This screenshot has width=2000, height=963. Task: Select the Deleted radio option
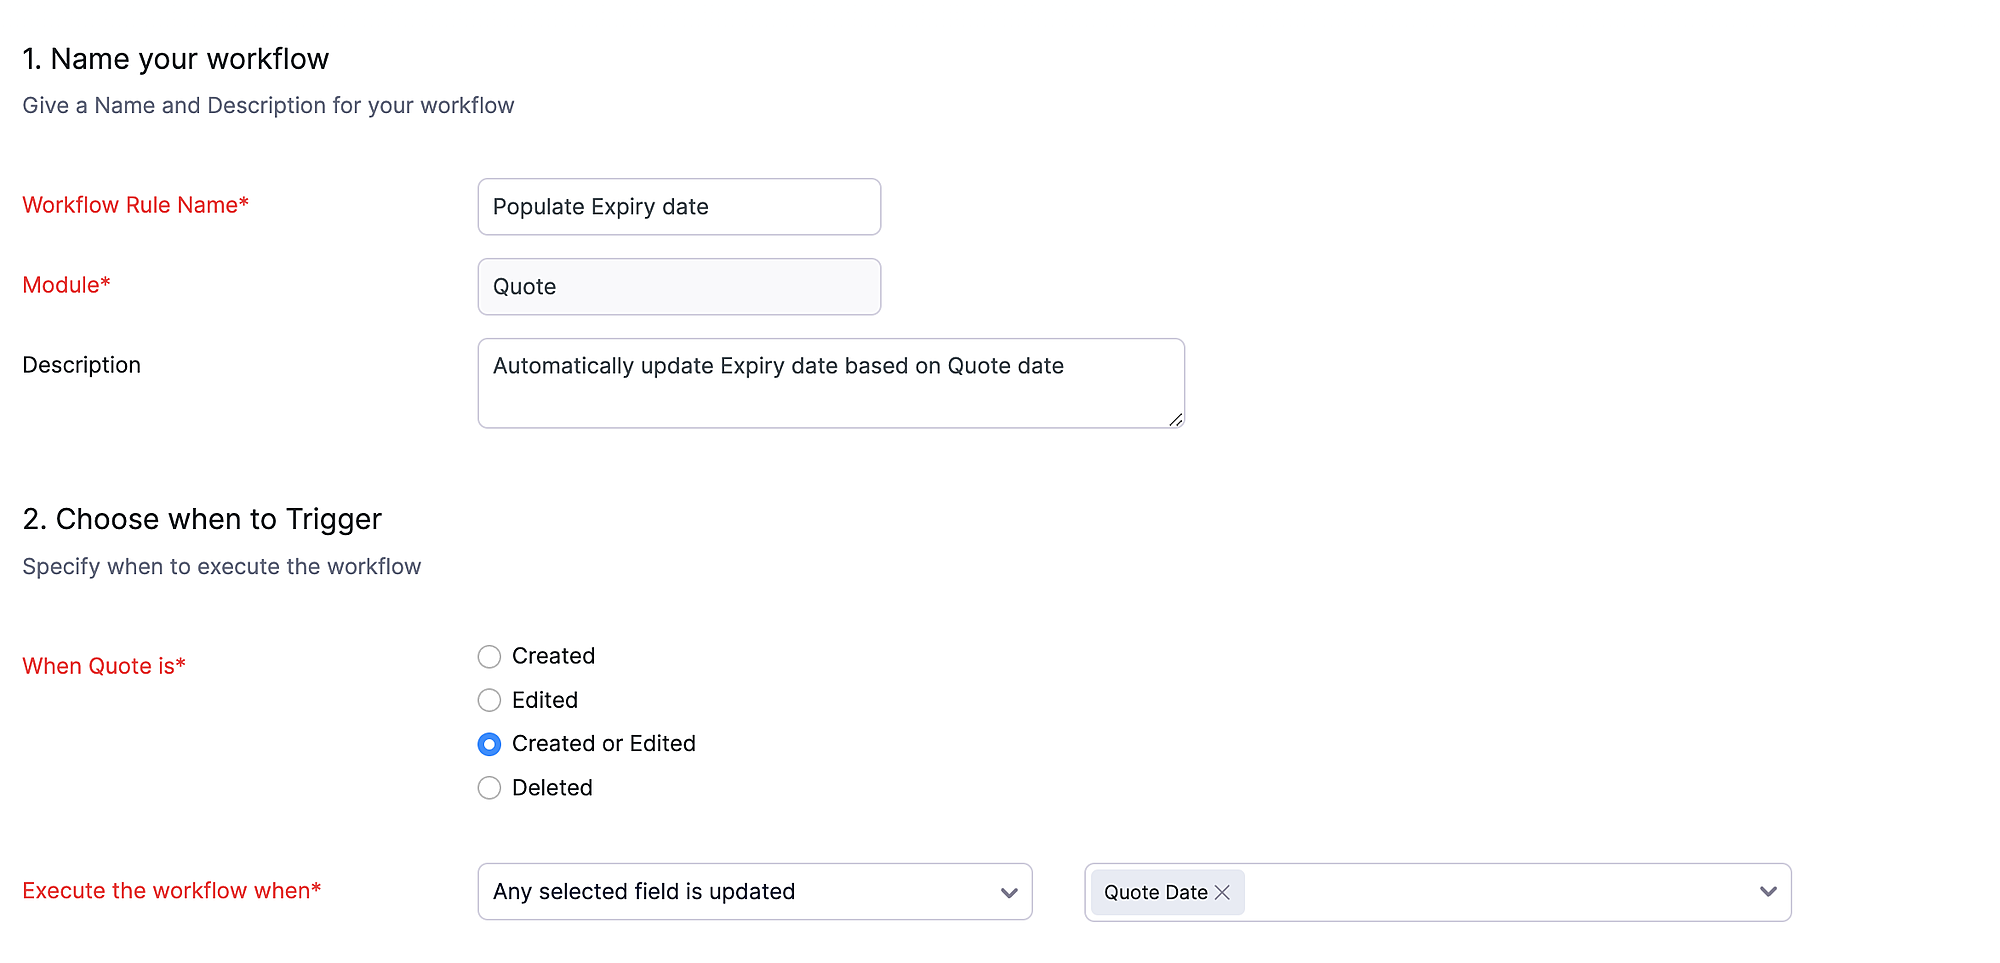[x=489, y=788]
